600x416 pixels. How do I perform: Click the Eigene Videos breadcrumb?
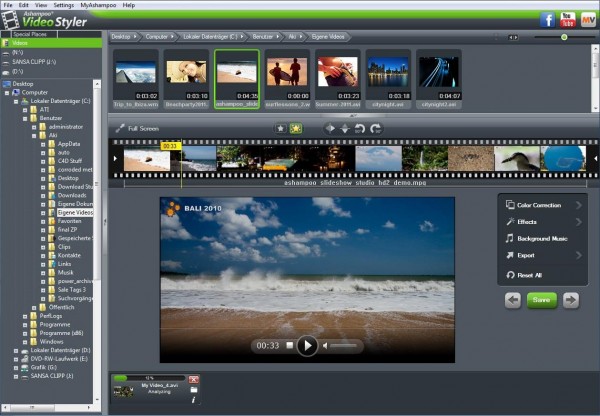328,37
